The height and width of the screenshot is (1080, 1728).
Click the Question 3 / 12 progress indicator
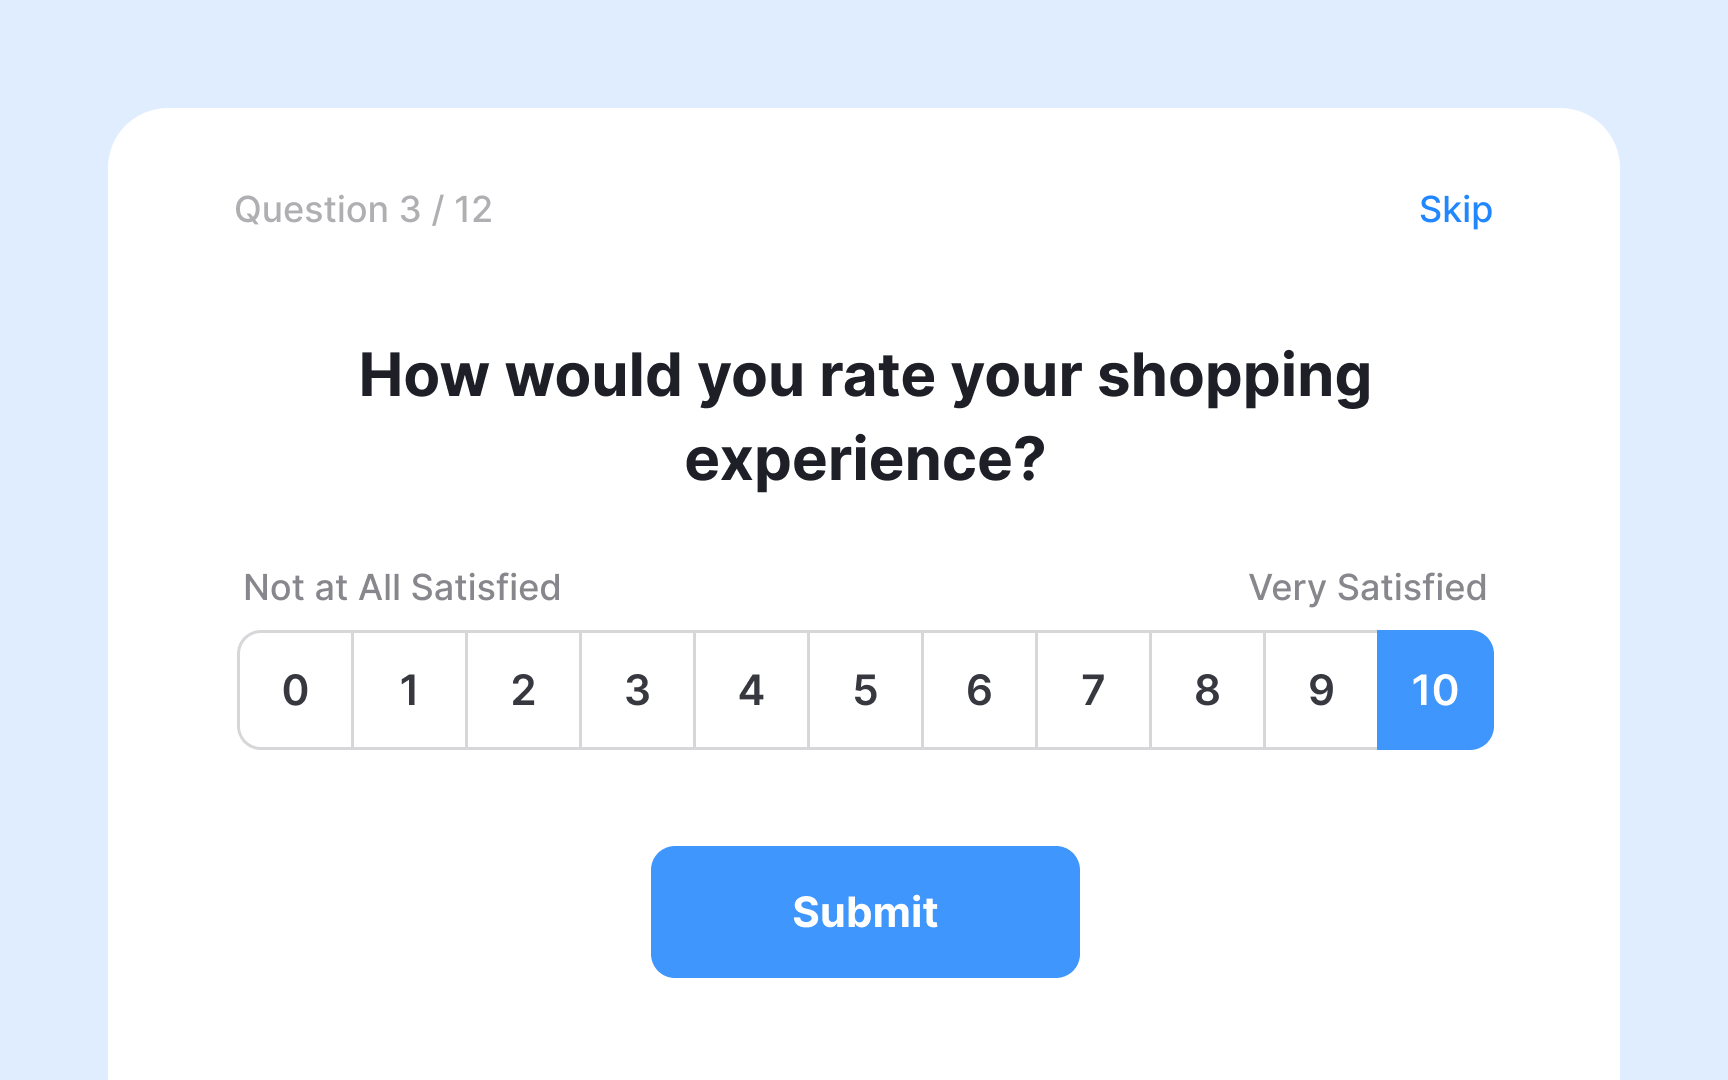tap(364, 210)
